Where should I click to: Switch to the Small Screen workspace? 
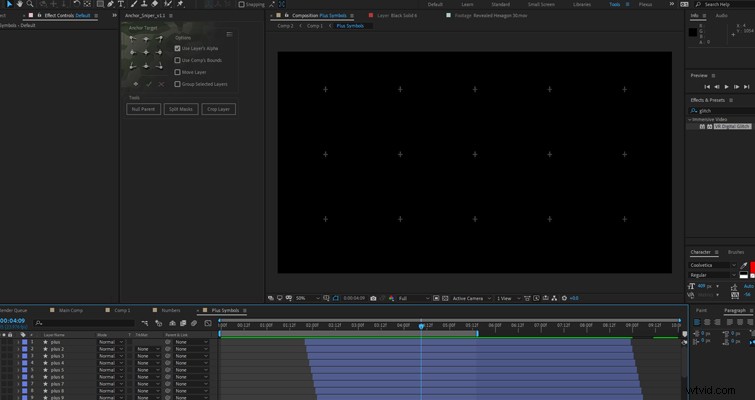[541, 4]
